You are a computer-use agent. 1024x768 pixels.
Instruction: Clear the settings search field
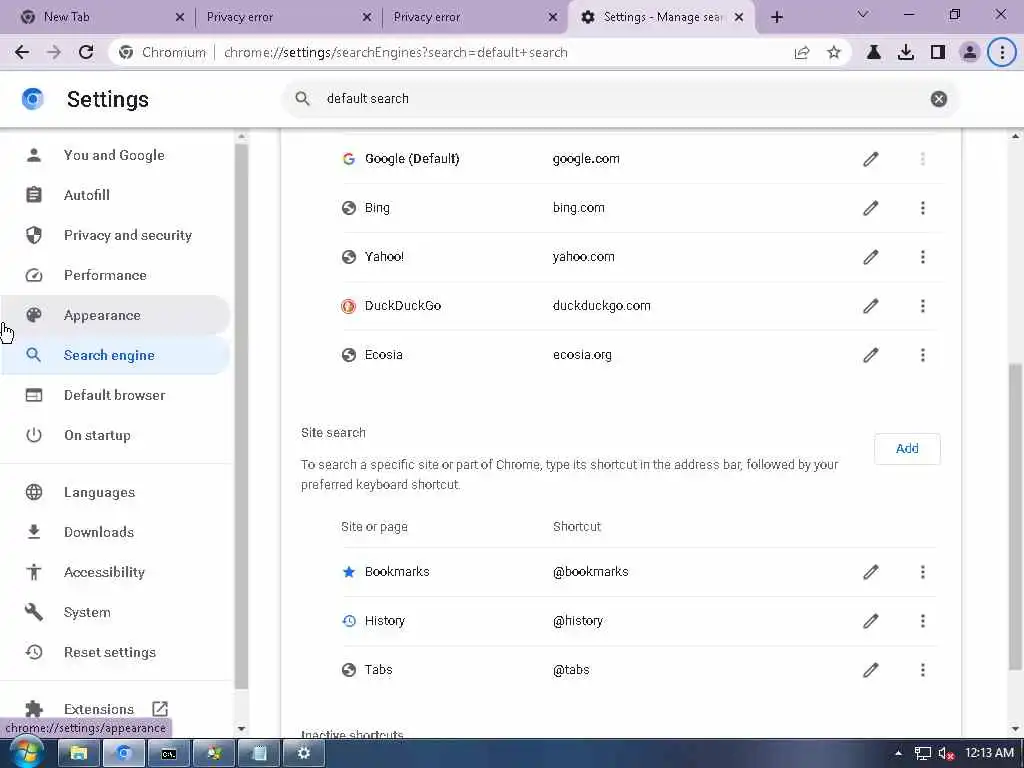coord(938,99)
